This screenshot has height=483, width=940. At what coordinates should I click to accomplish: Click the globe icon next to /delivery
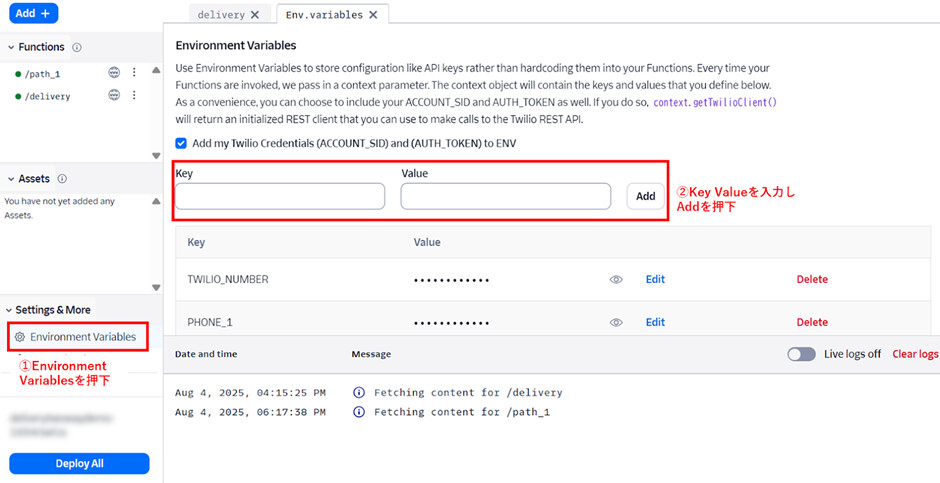tap(114, 96)
